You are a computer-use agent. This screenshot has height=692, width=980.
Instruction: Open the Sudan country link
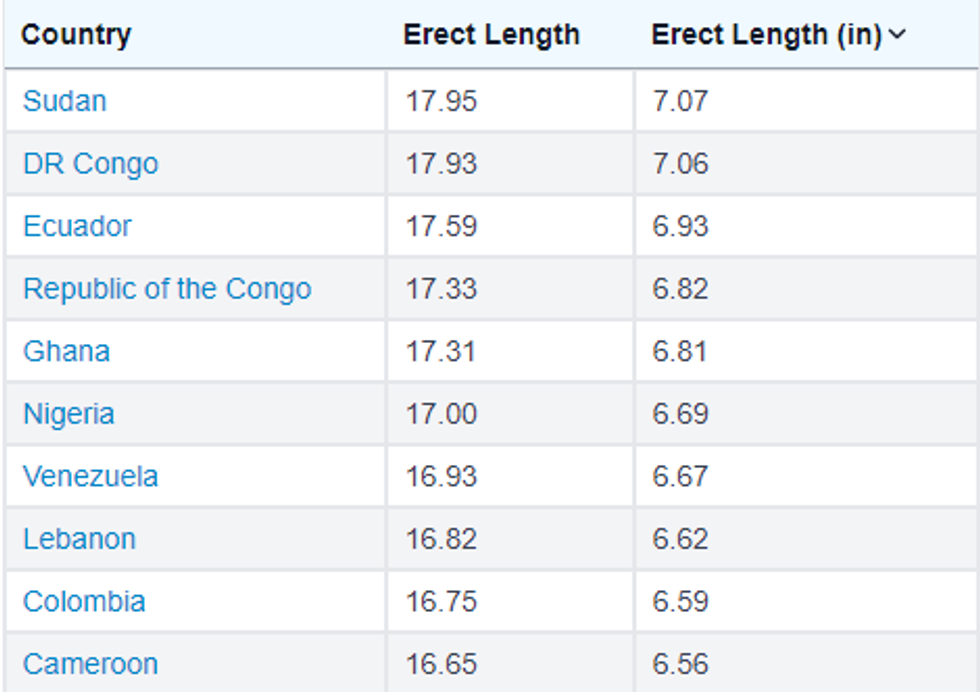pyautogui.click(x=64, y=101)
